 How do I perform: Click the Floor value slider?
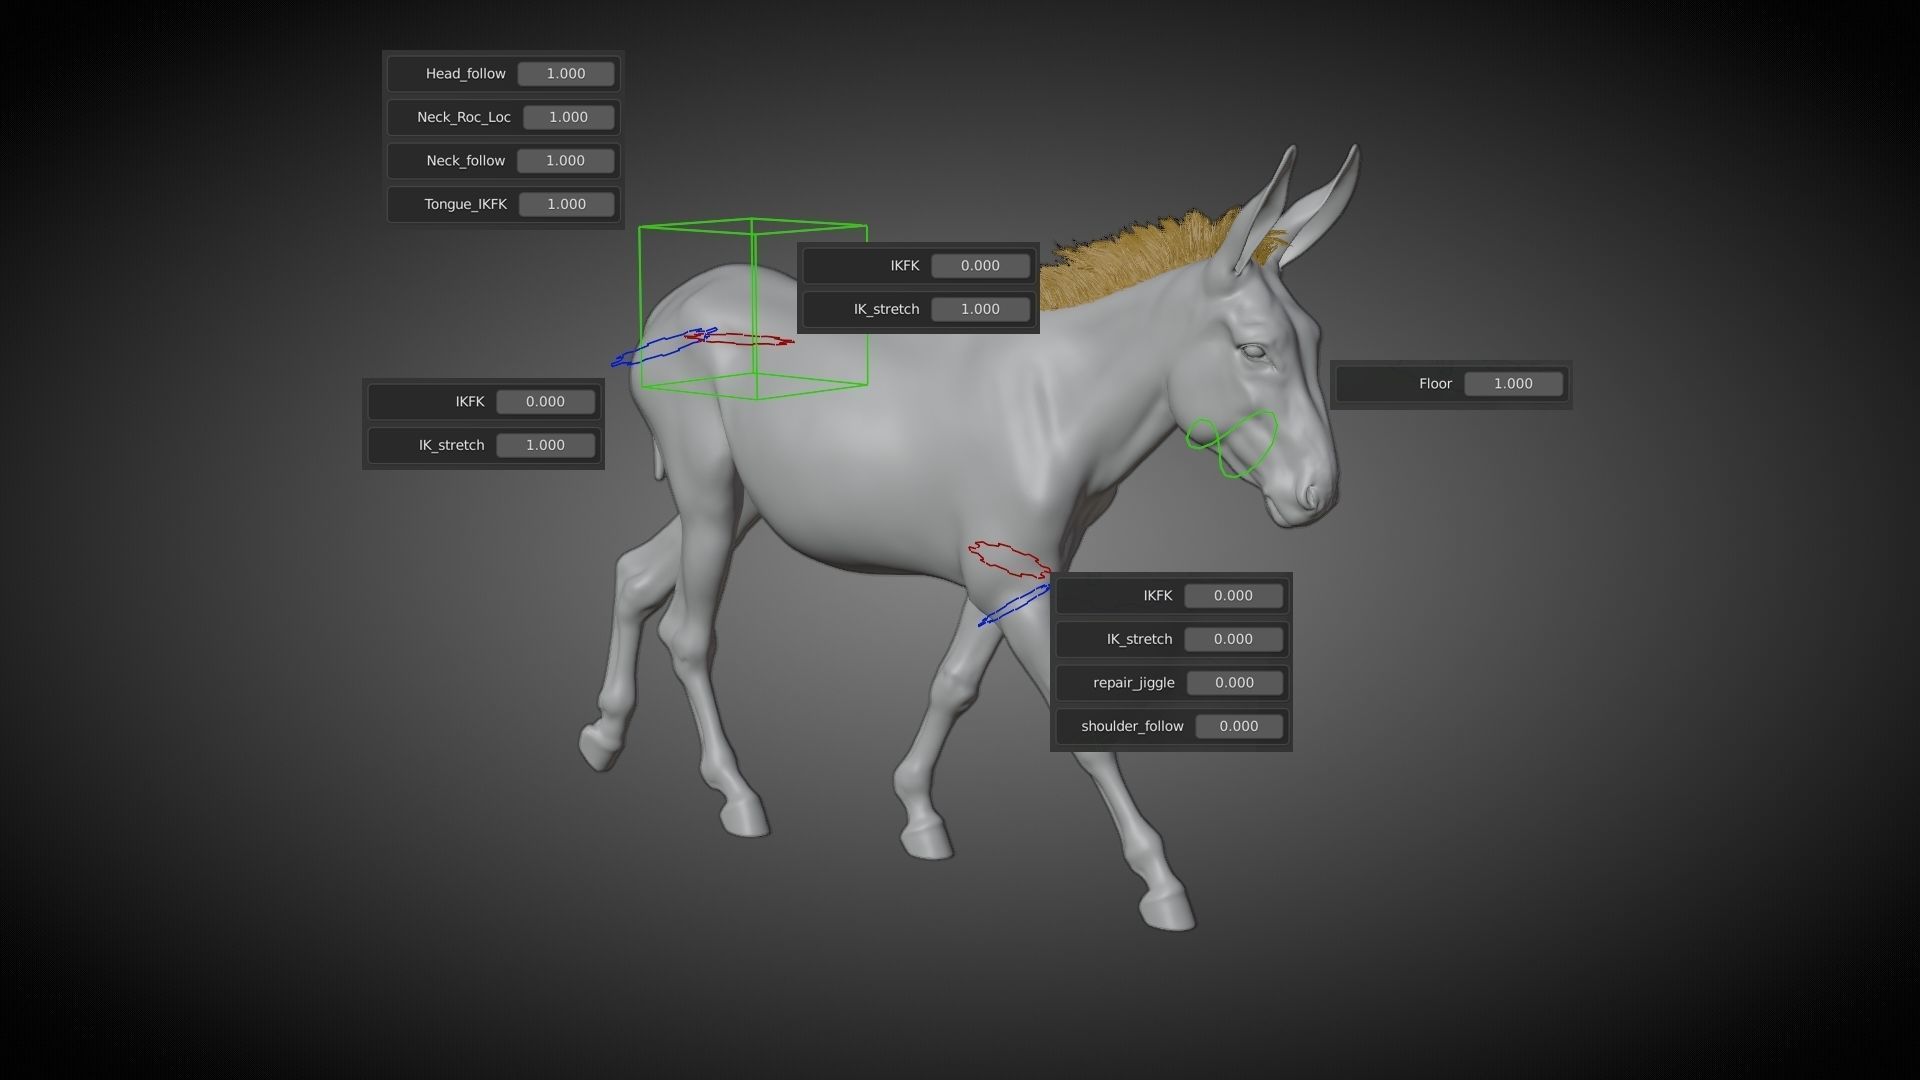[1512, 384]
